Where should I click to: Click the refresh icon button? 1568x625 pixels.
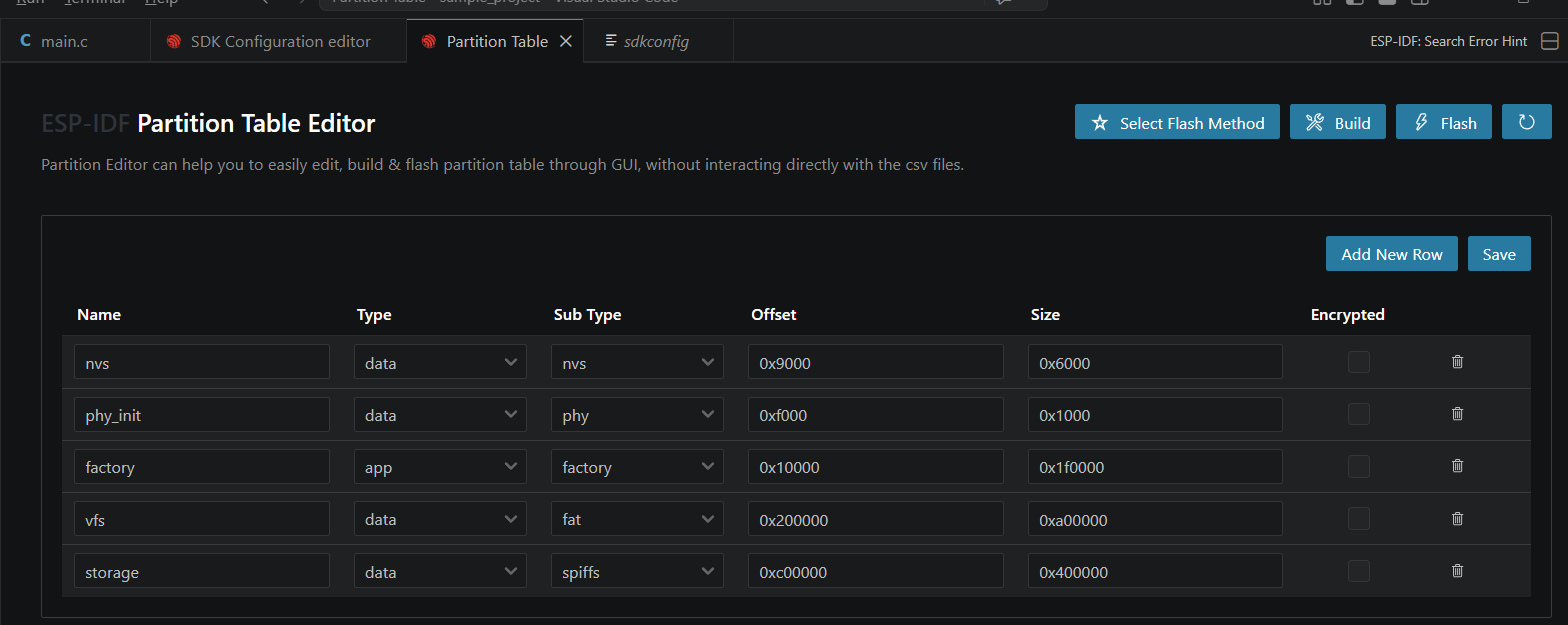point(1526,122)
